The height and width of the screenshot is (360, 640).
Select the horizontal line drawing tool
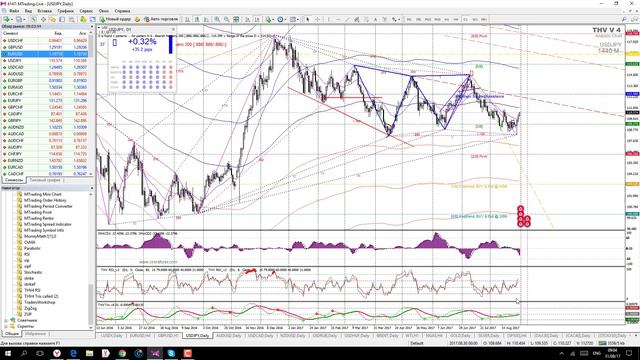[x=338, y=19]
